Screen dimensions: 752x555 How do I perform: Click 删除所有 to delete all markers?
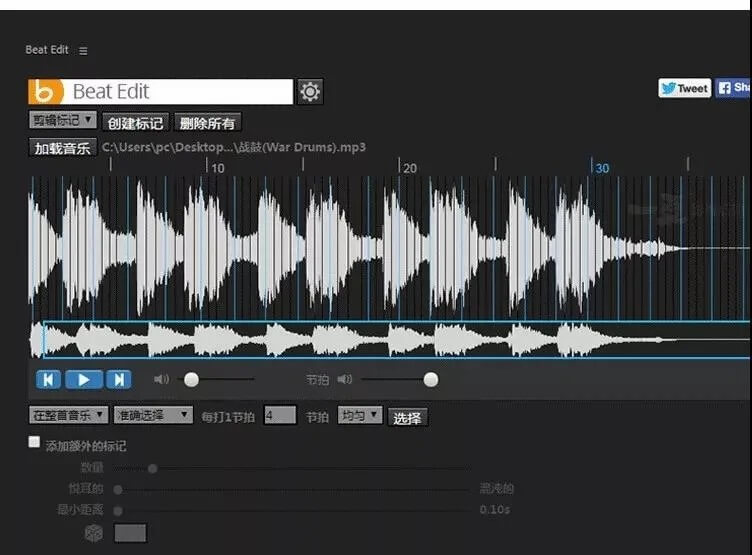[x=207, y=123]
